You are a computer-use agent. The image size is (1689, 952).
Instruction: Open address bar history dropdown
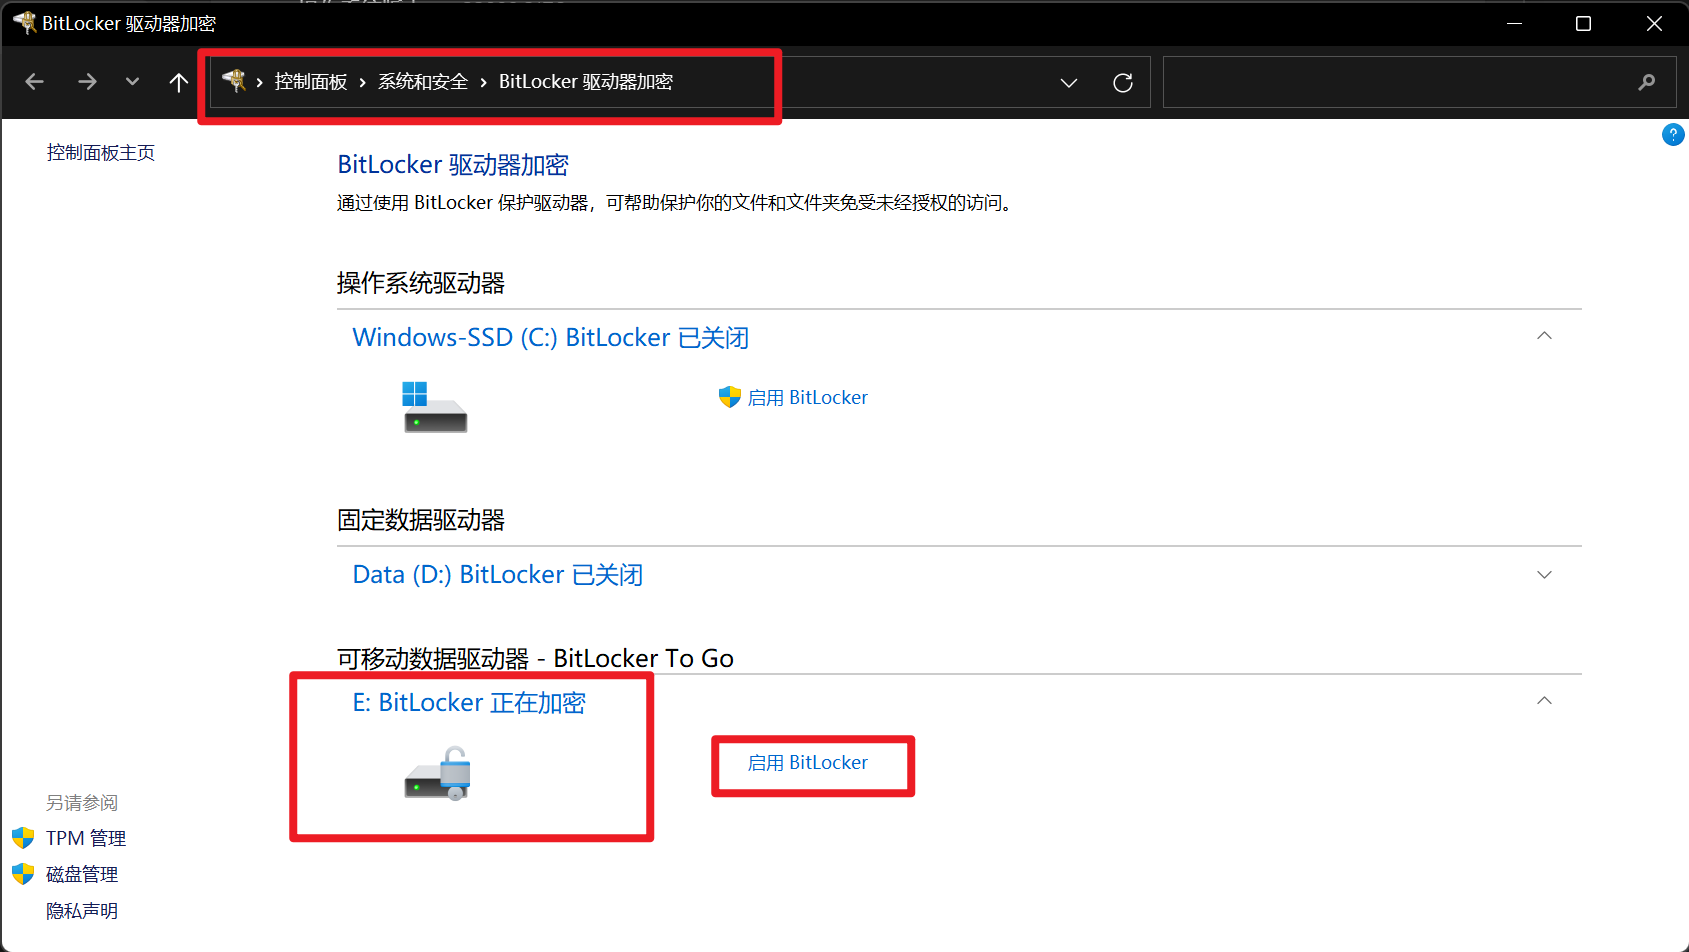(x=1069, y=82)
